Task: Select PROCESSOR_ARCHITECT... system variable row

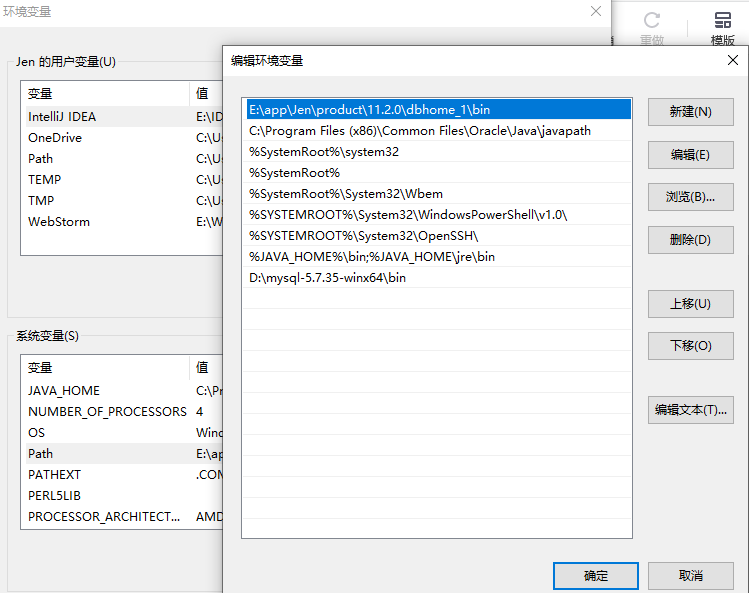Action: point(124,517)
